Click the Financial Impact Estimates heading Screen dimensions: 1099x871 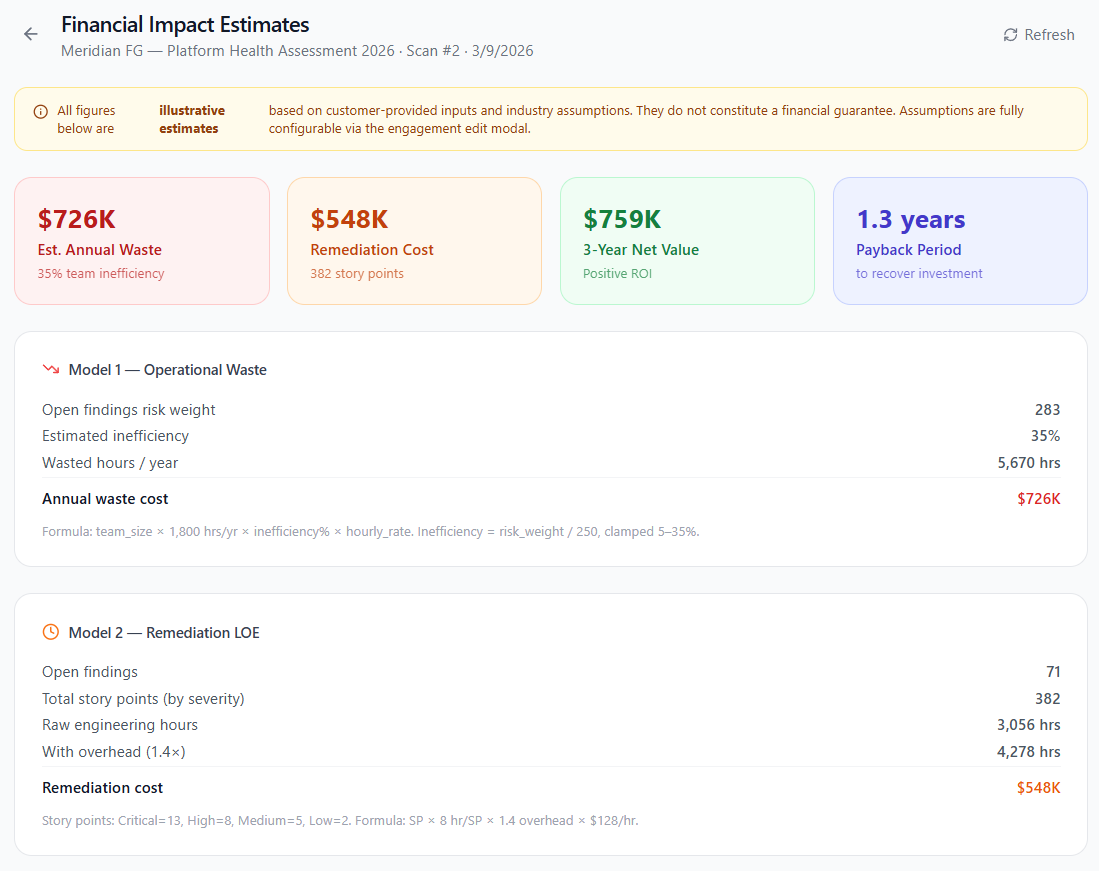point(185,25)
